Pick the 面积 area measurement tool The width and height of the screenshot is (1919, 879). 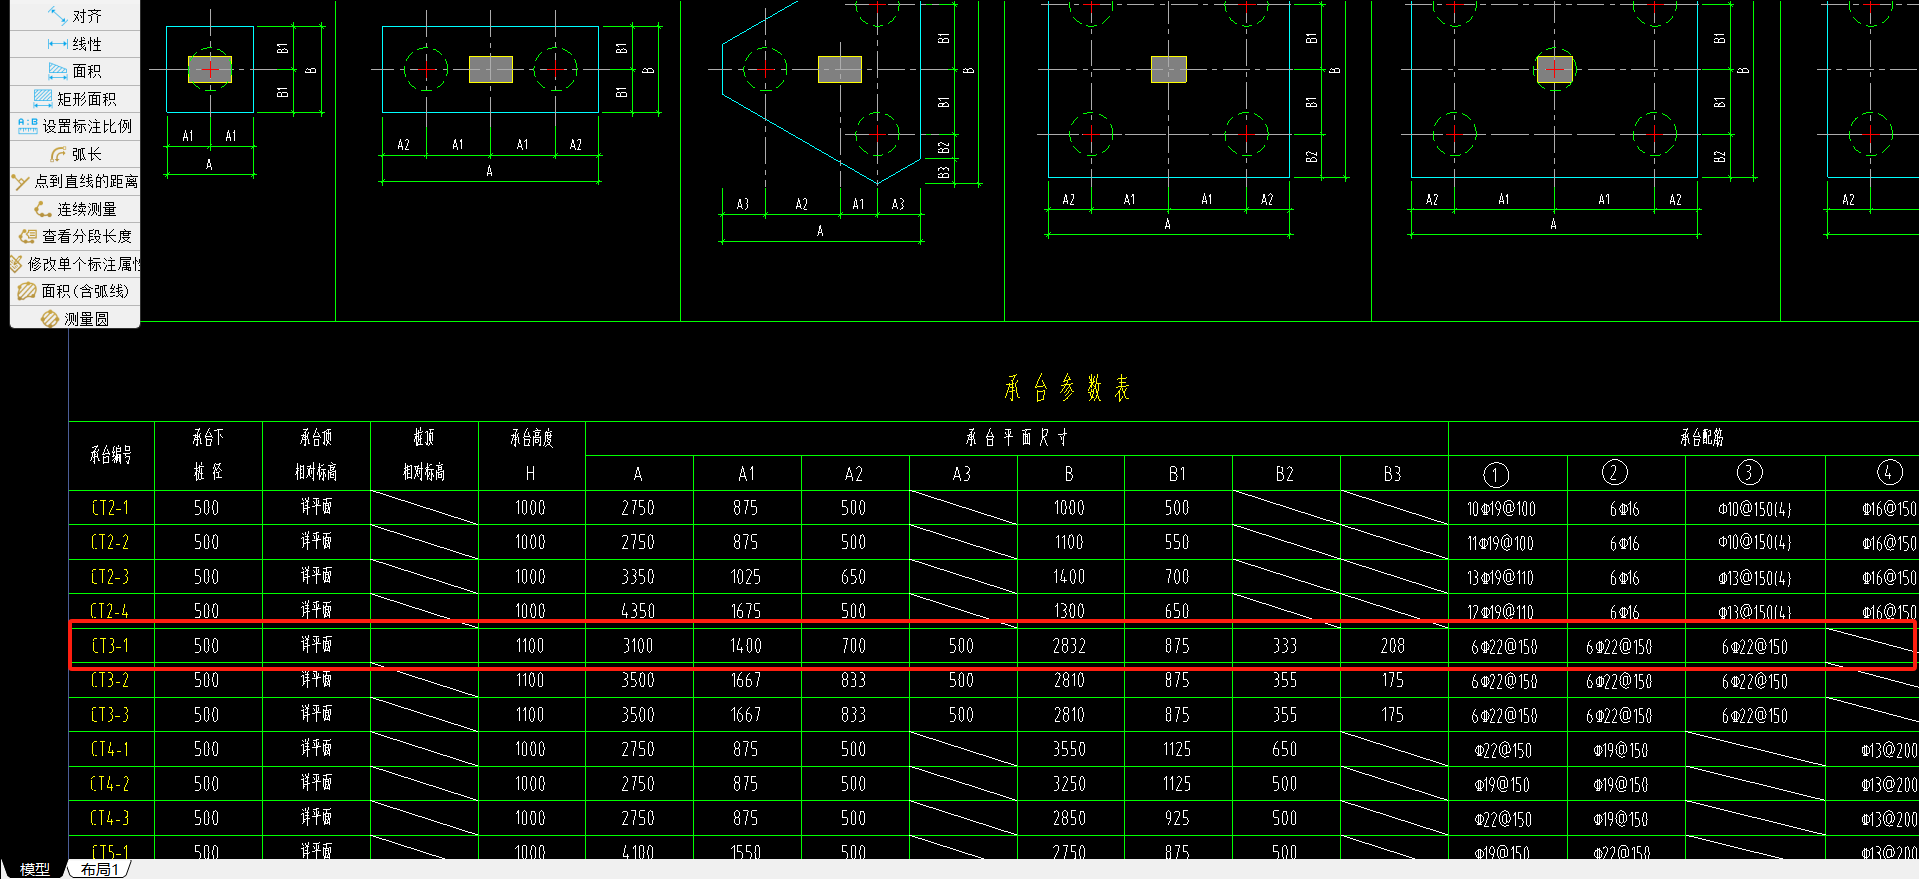(75, 71)
